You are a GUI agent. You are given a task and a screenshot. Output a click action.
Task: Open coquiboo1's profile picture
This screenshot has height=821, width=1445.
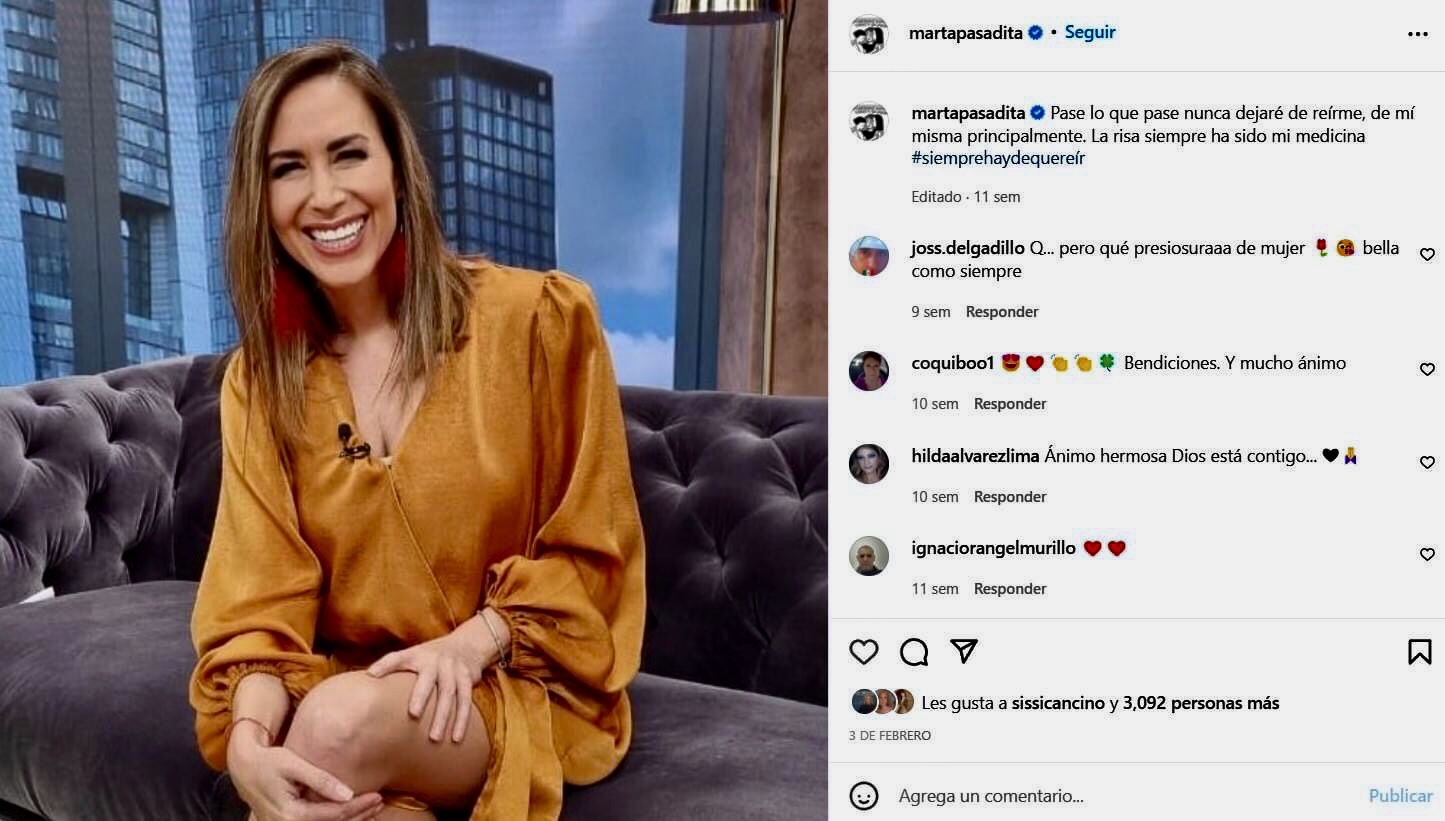click(x=869, y=371)
